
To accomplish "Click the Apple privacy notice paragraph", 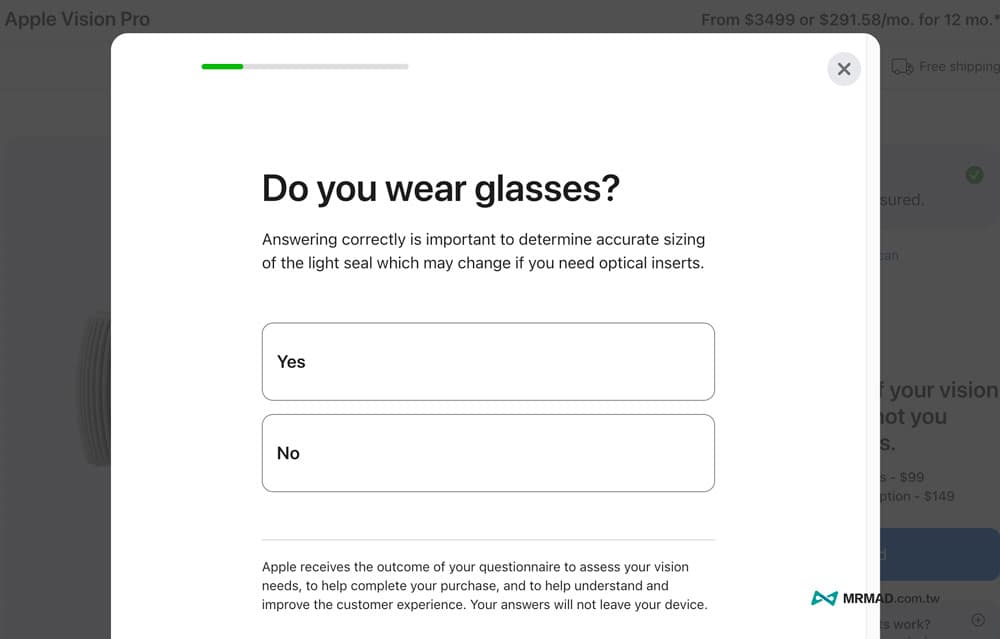I will tap(487, 586).
